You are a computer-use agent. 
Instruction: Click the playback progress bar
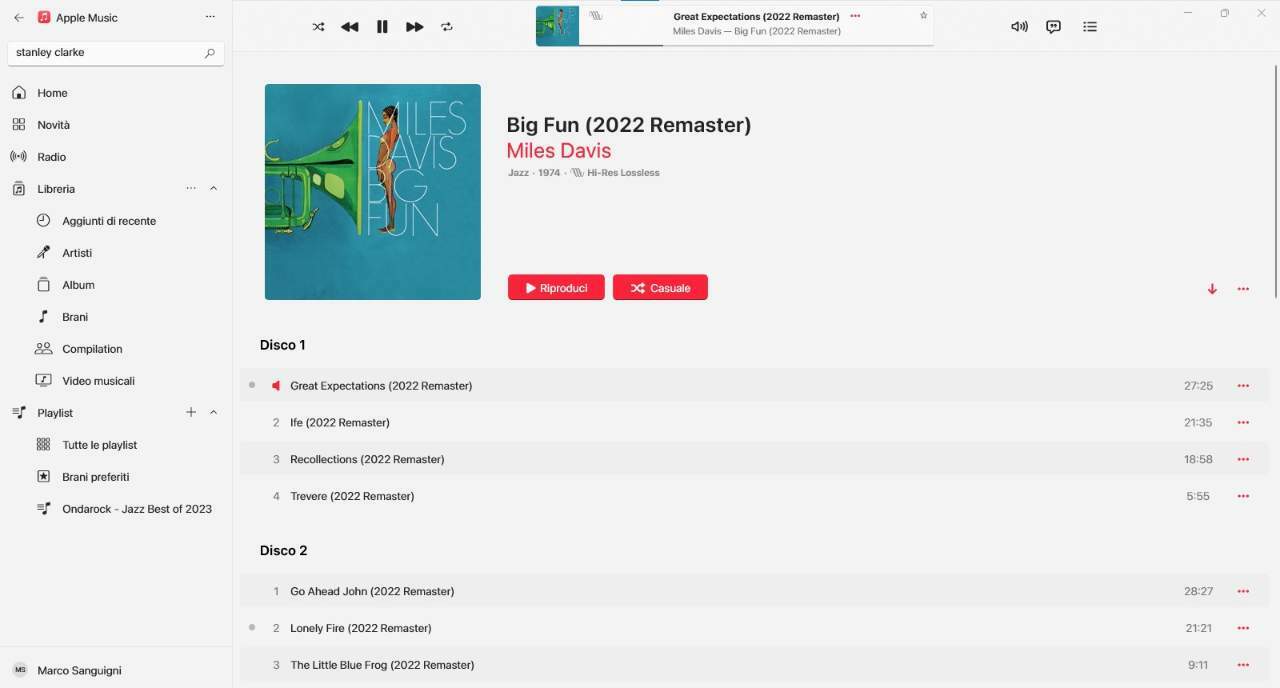756,45
